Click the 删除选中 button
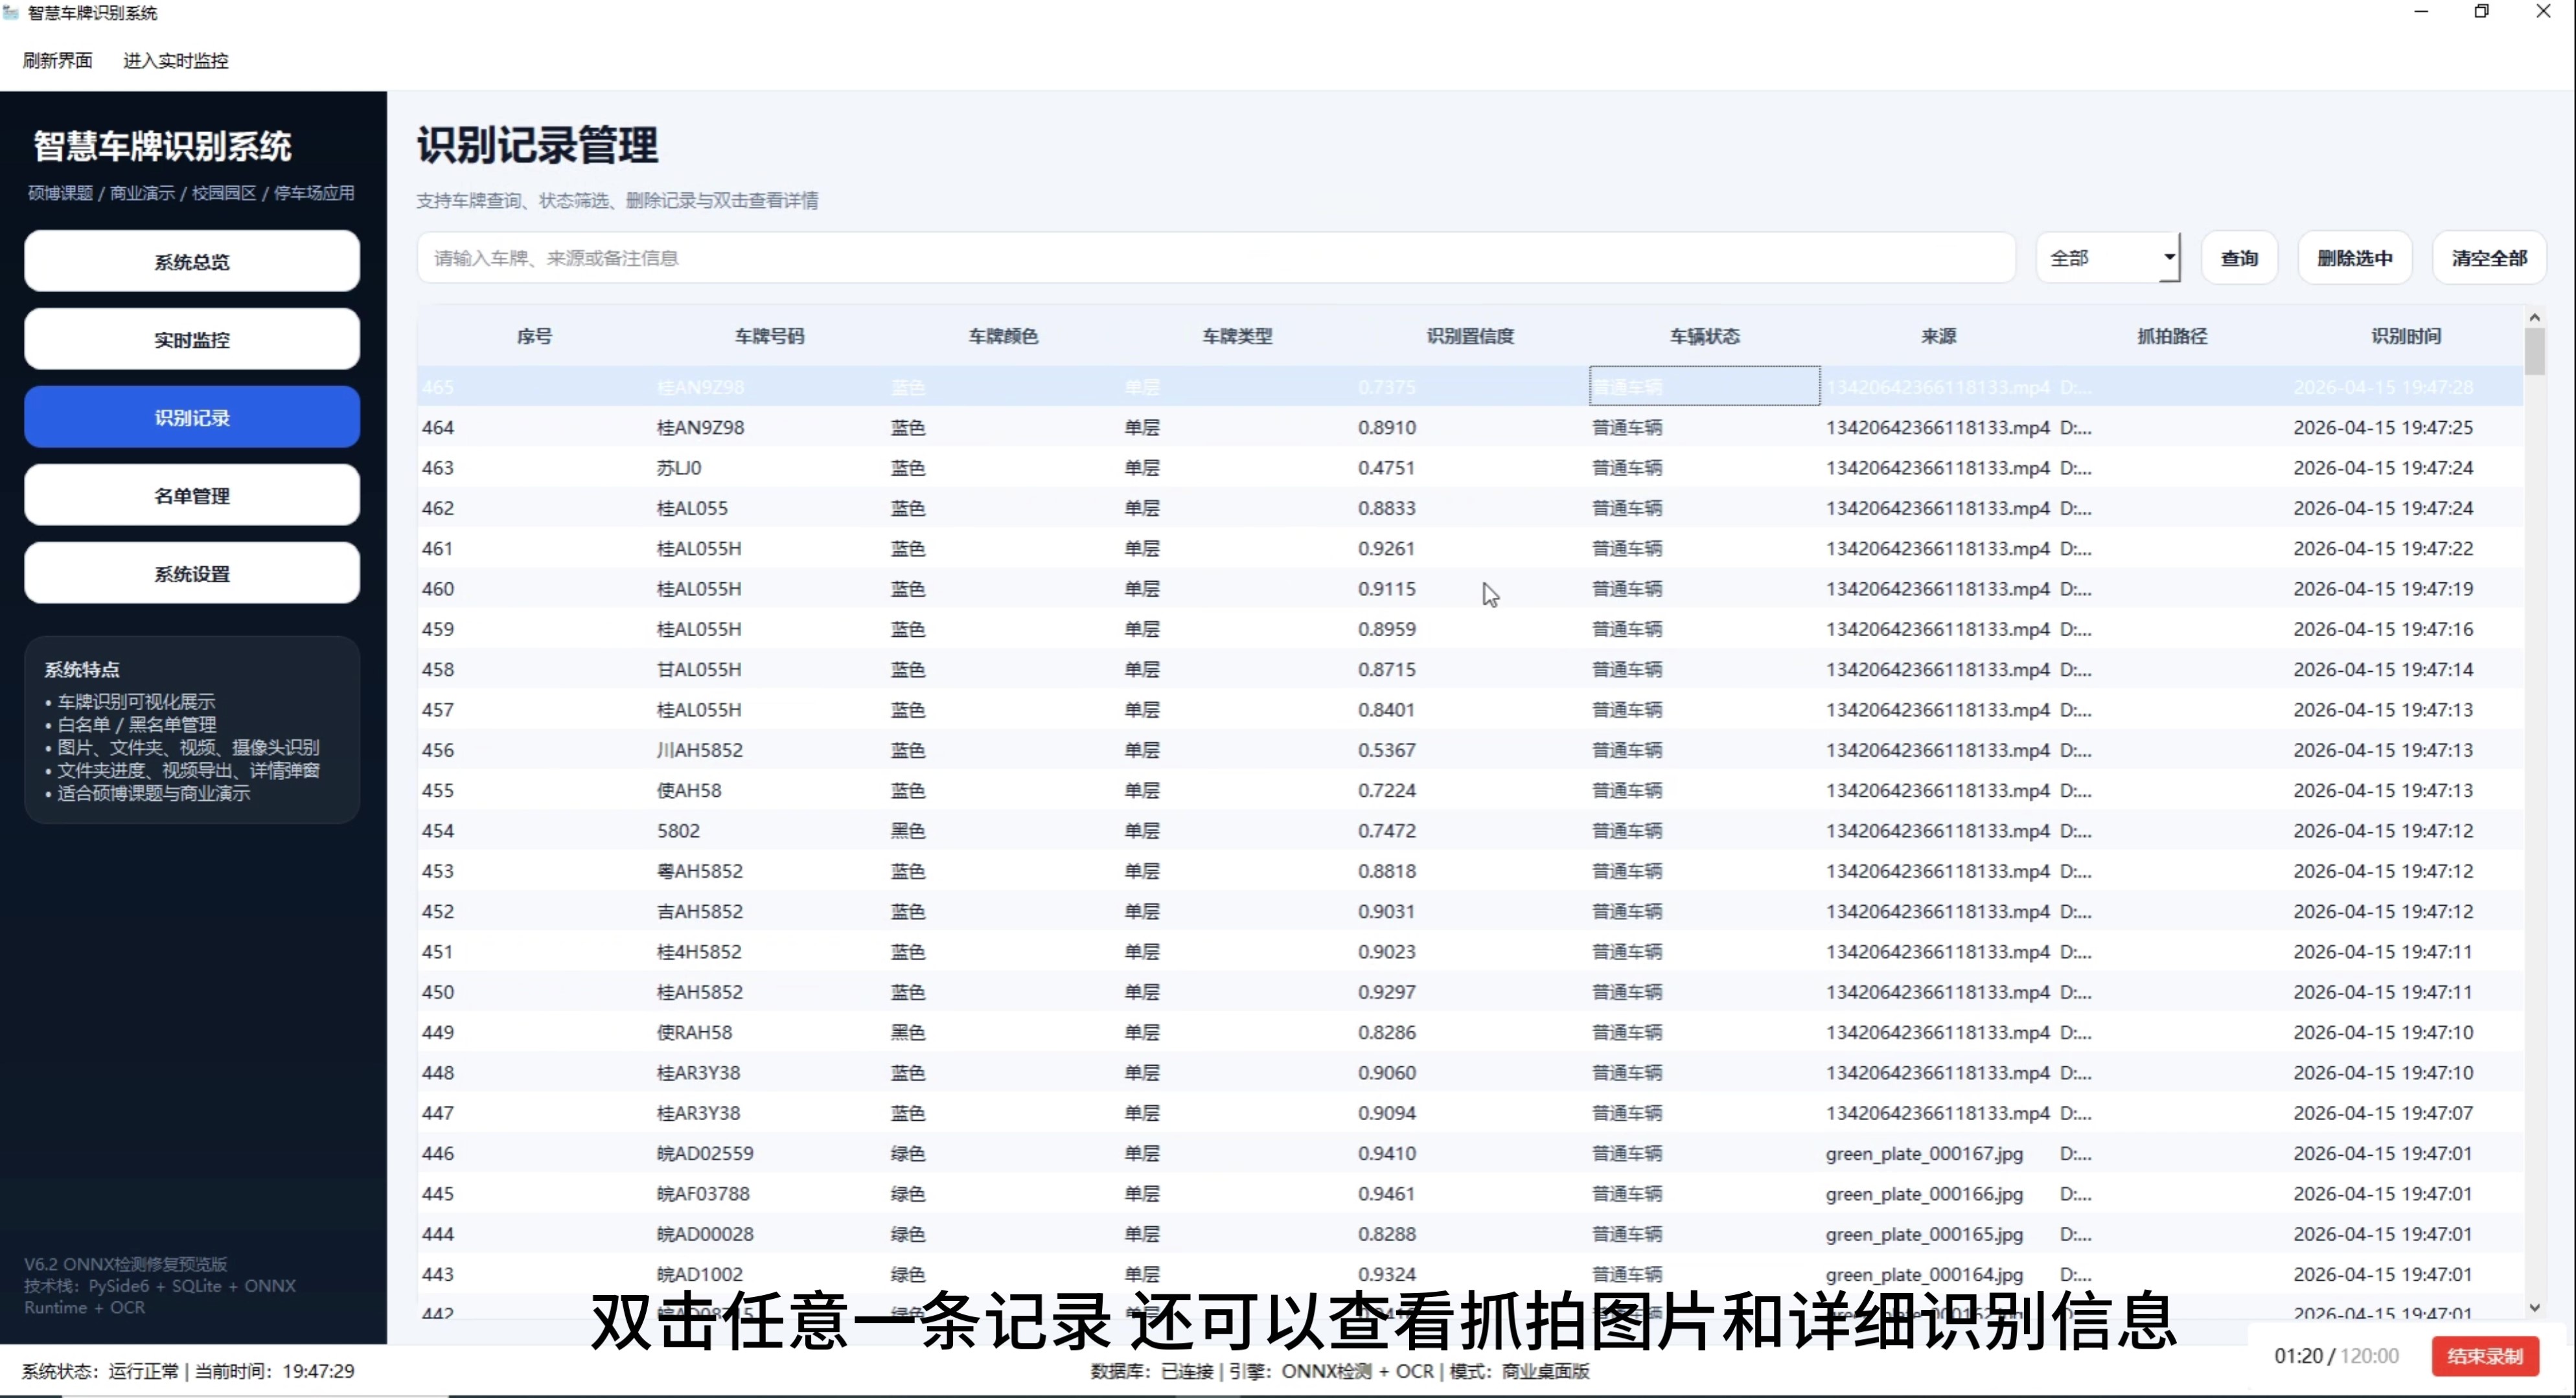2576x1398 pixels. point(2354,258)
